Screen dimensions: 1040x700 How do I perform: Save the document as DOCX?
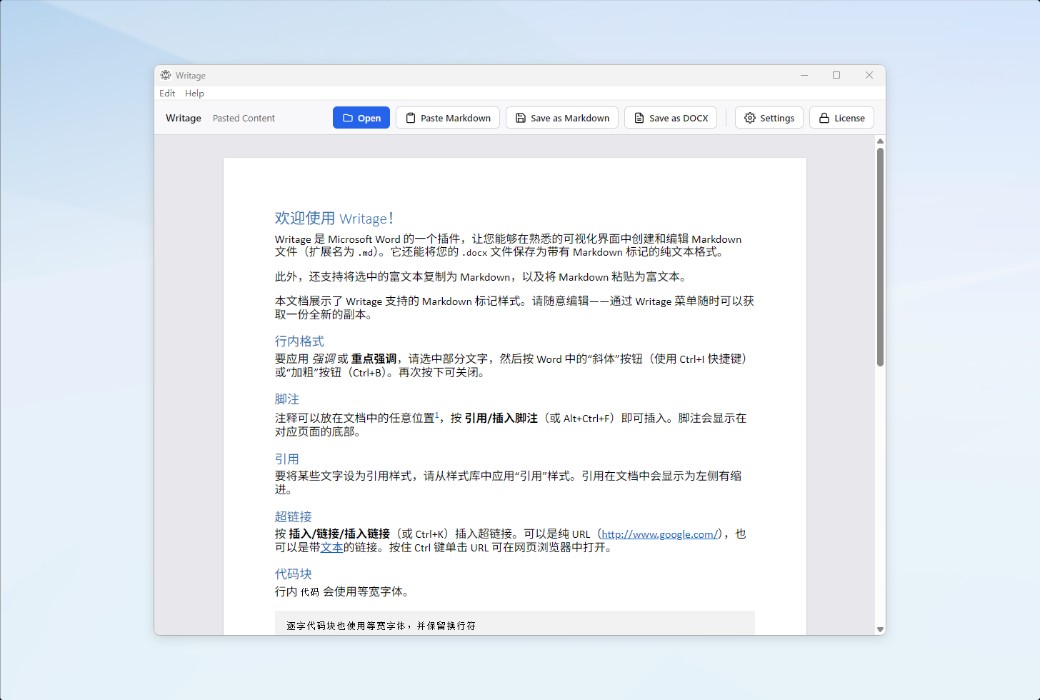pyautogui.click(x=671, y=117)
